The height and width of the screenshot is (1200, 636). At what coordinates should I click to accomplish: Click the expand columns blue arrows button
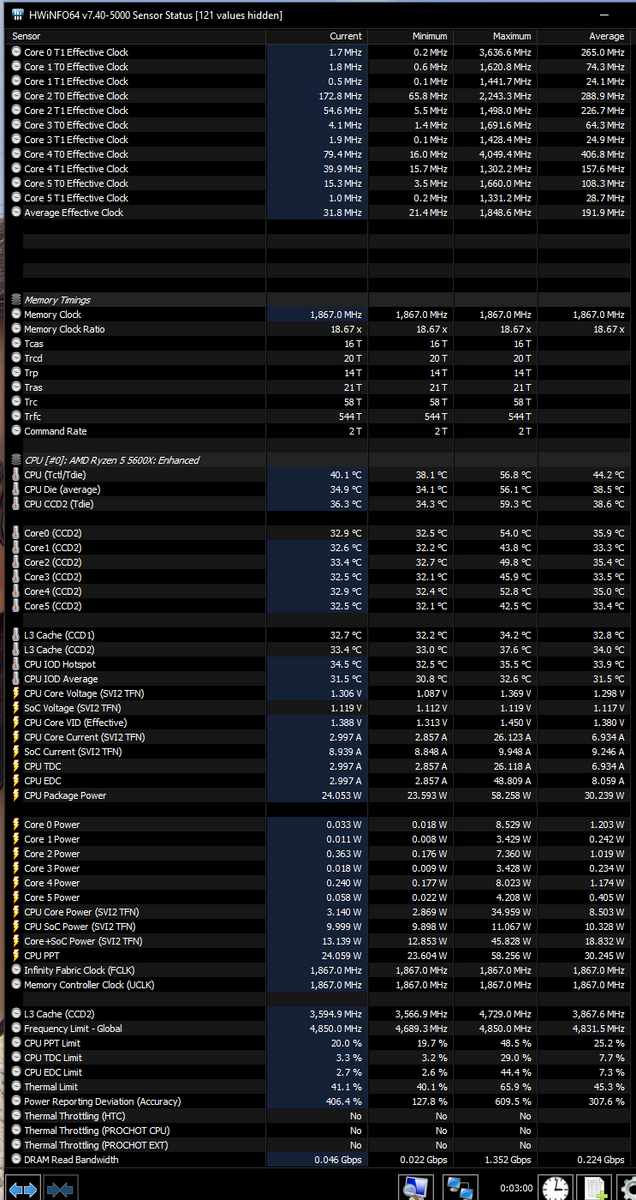click(x=24, y=1188)
